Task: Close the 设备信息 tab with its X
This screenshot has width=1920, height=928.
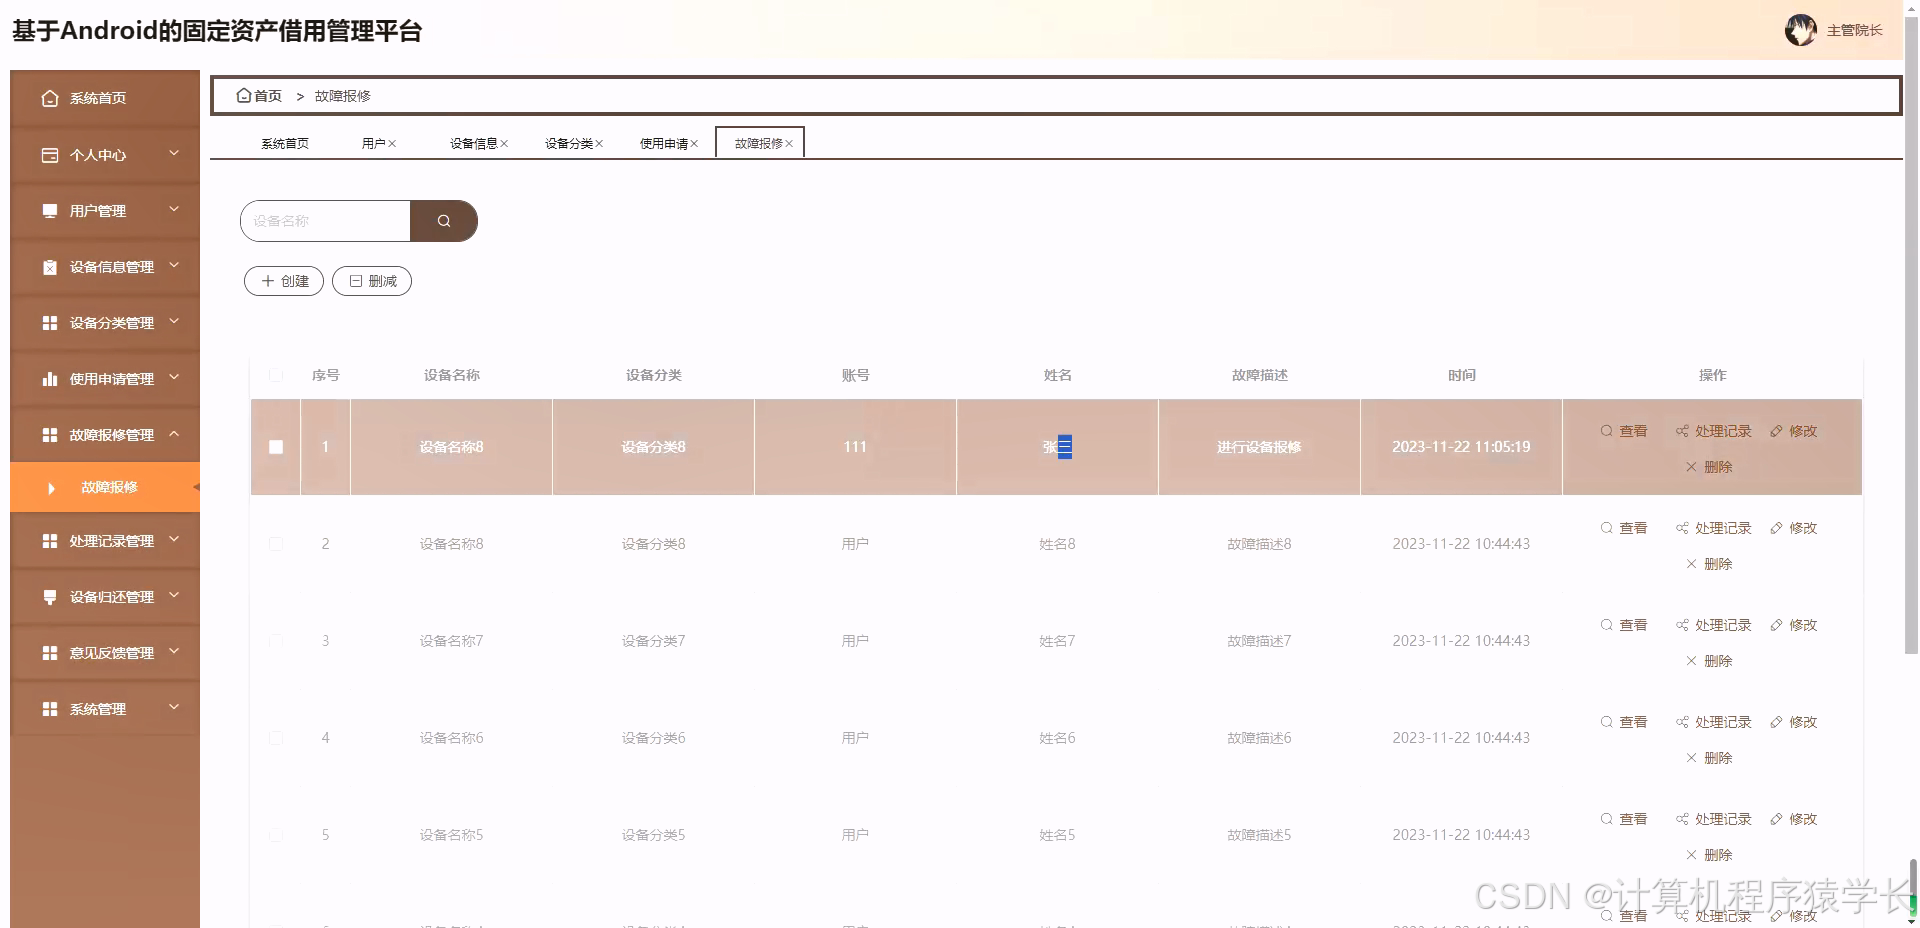Action: (504, 144)
